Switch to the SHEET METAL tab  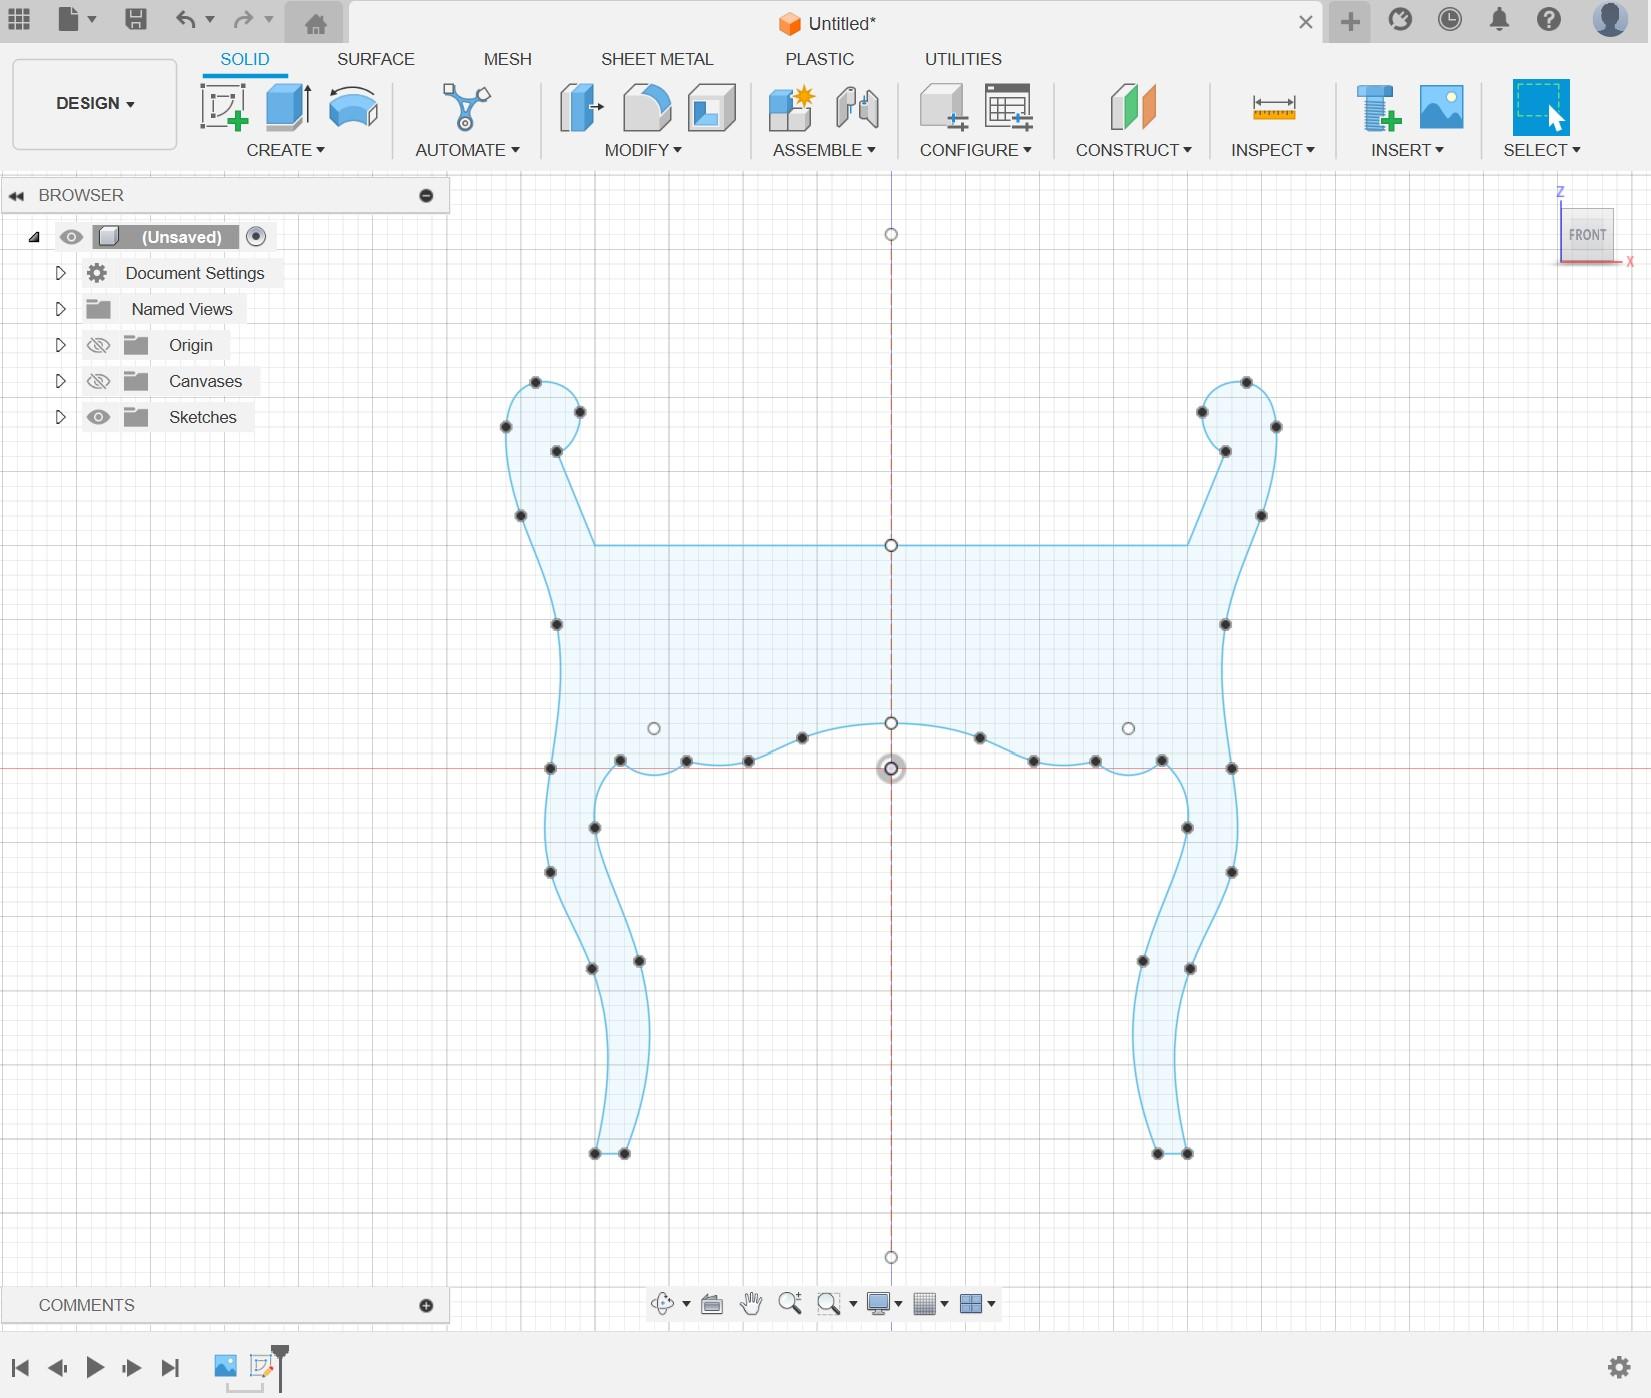tap(657, 59)
